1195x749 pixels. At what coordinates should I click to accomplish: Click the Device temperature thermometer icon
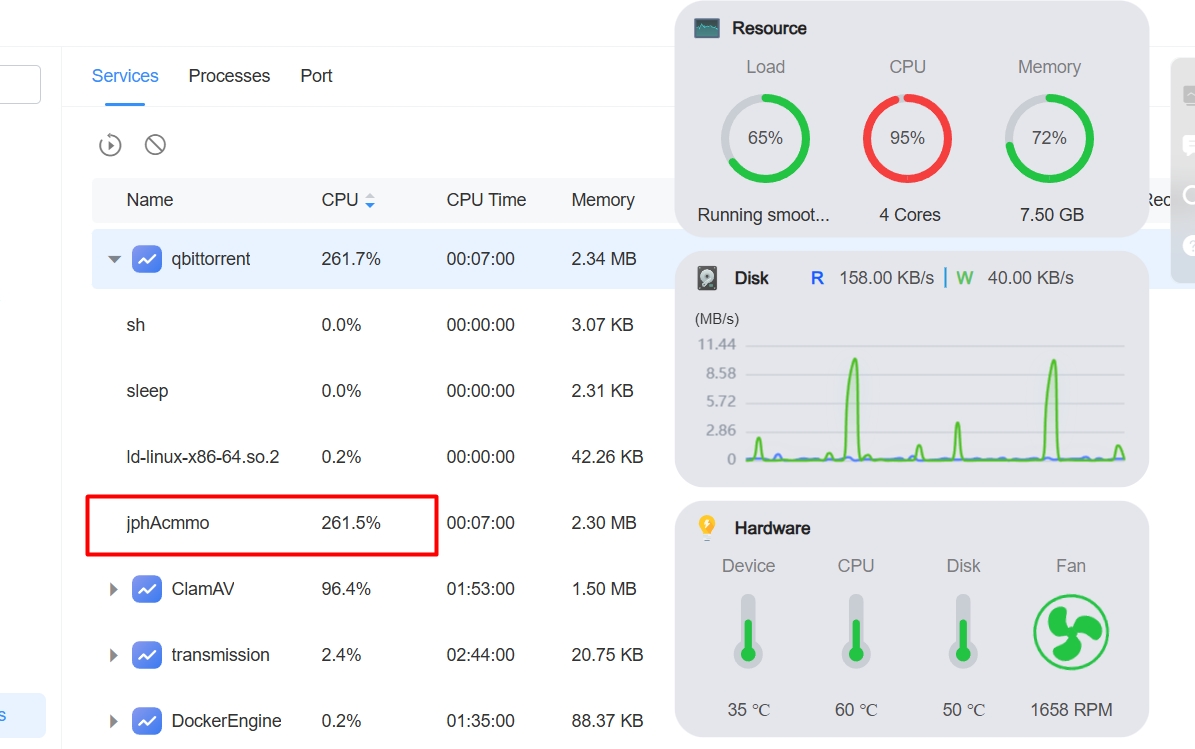coord(748,631)
